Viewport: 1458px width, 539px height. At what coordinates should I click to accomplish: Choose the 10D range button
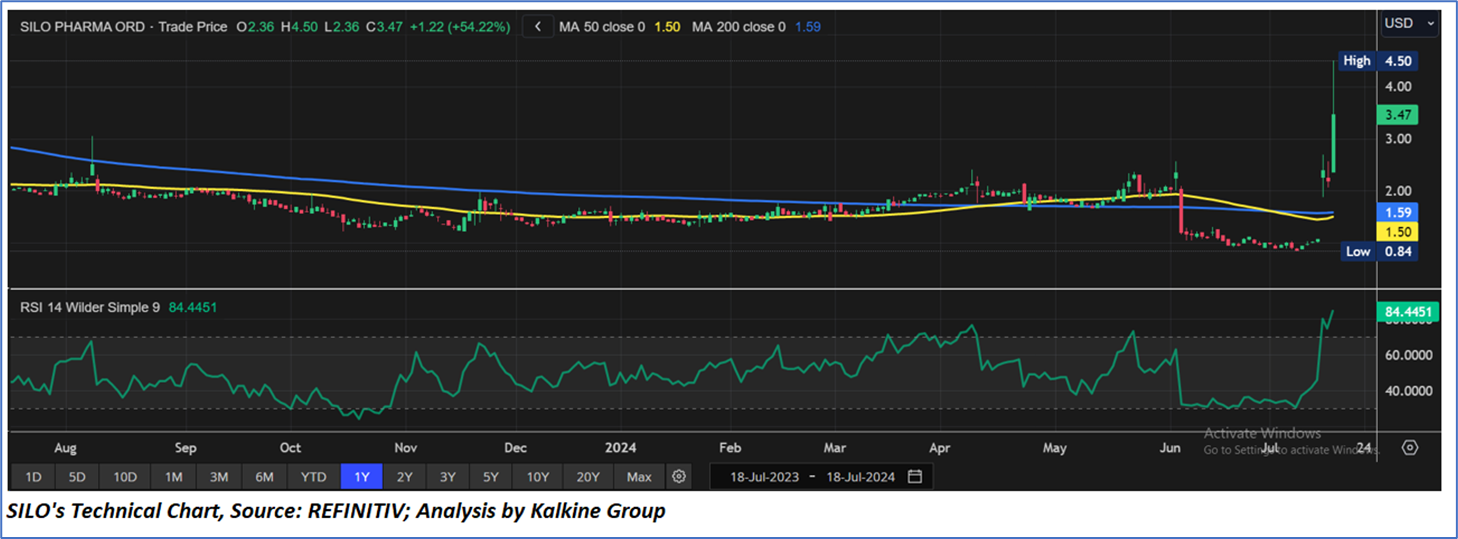click(126, 477)
